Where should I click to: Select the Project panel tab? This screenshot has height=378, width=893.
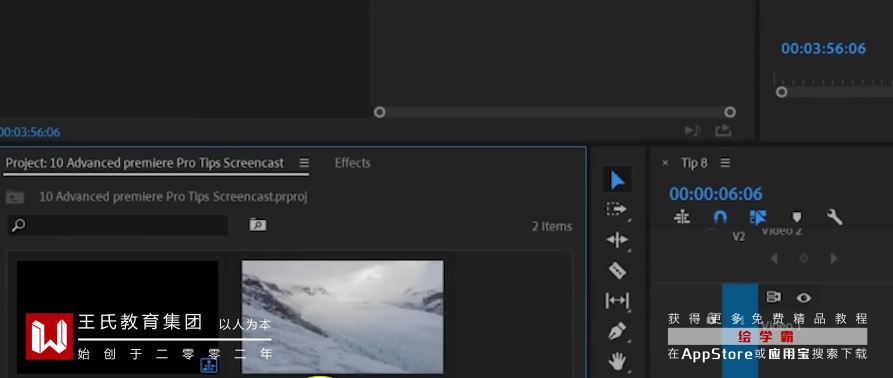point(145,163)
